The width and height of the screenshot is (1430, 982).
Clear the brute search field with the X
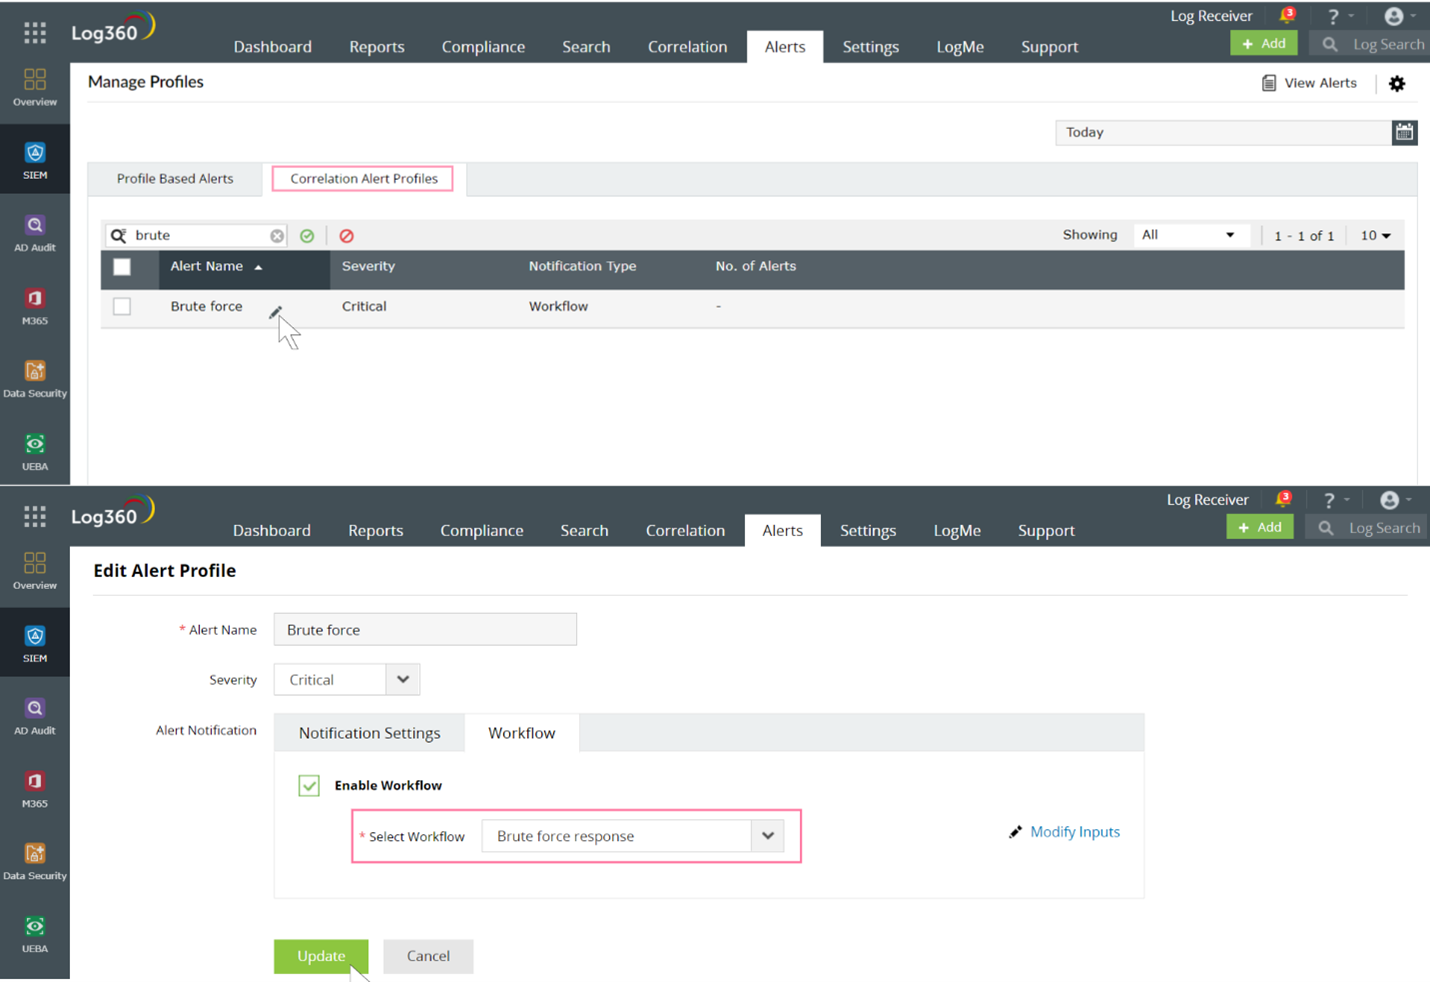click(x=277, y=235)
